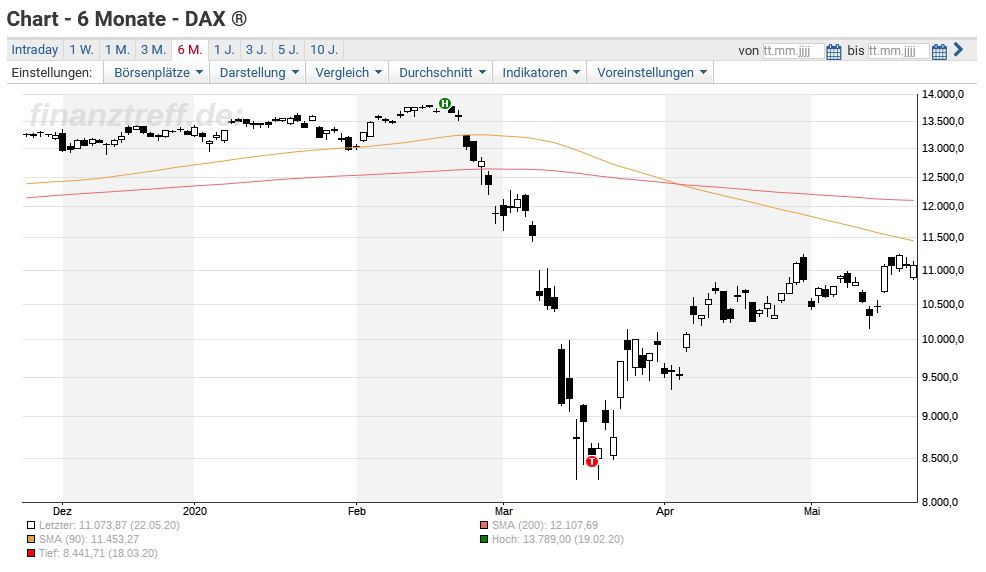Viewport: 986px width, 572px height.
Task: Click 'SMA (90): 11.453,27' legend text
Action: [x=89, y=539]
